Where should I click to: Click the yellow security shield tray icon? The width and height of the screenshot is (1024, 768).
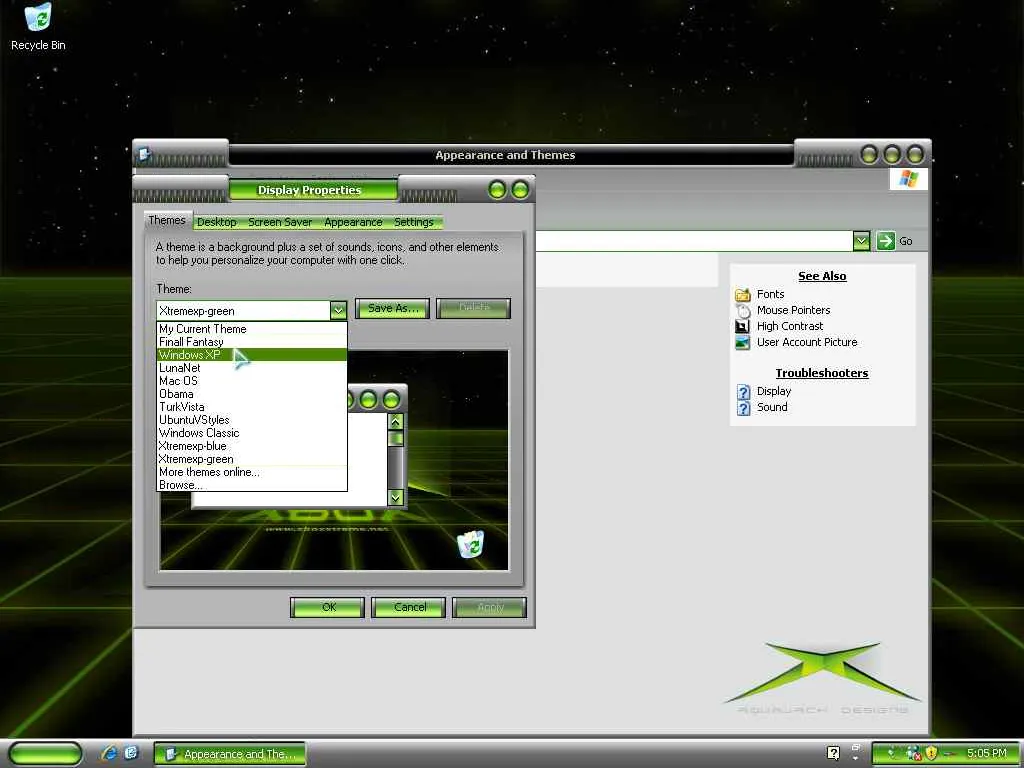pos(931,753)
